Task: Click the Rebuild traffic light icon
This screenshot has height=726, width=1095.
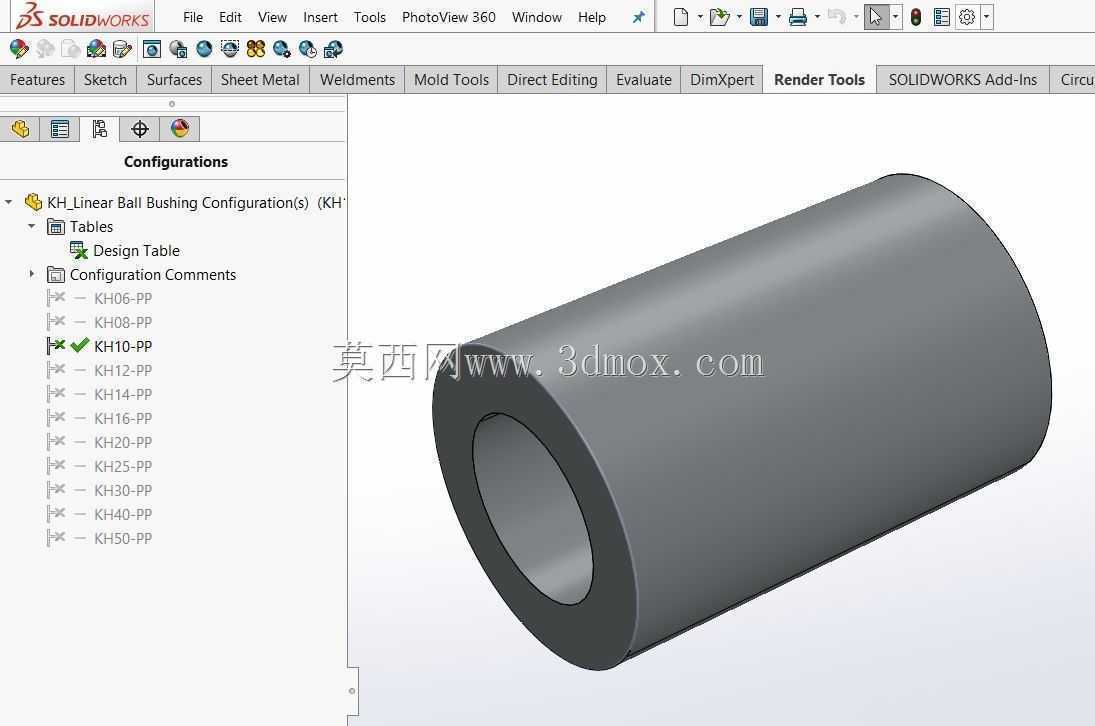Action: [916, 17]
